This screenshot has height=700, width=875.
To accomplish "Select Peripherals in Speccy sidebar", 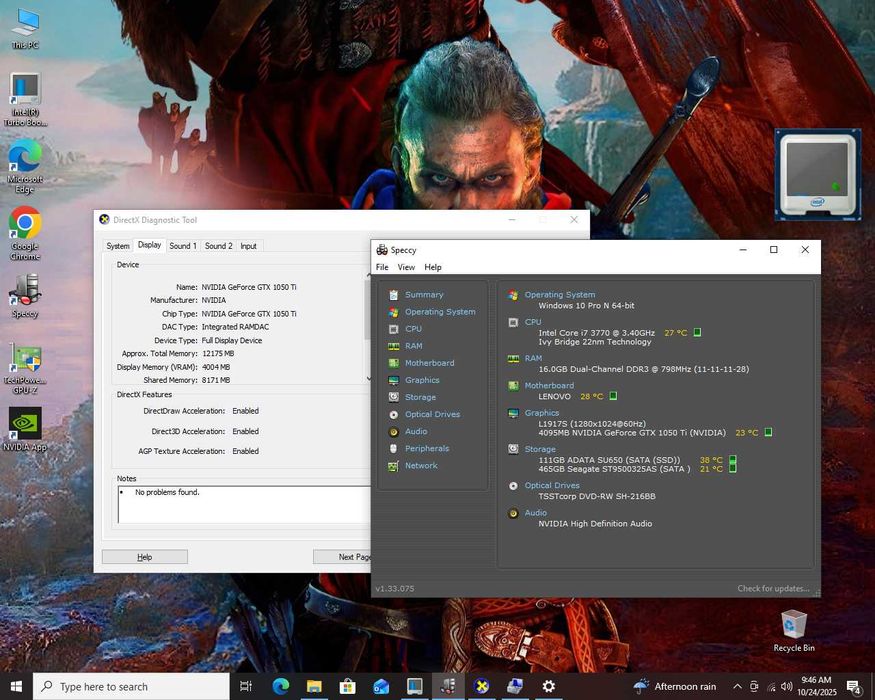I will [x=427, y=448].
